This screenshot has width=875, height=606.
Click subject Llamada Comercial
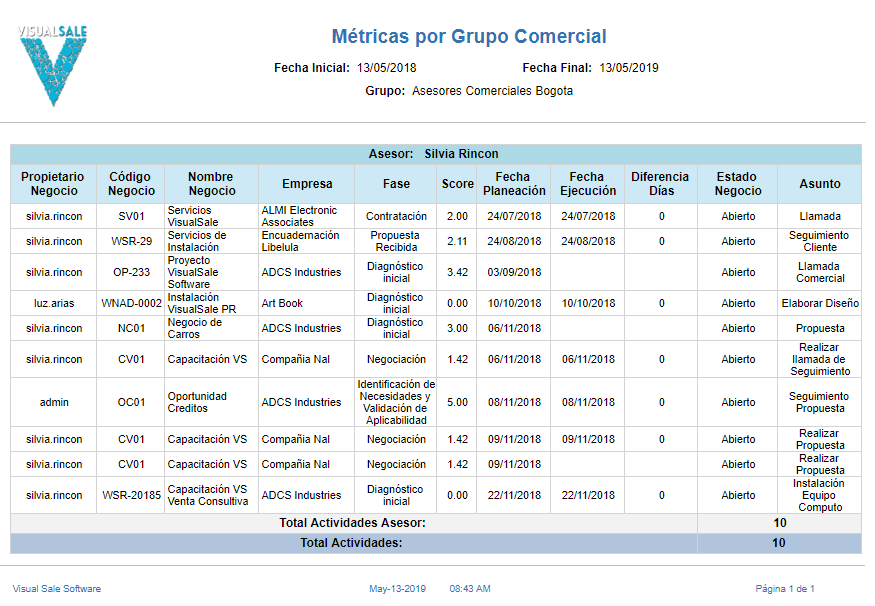[x=820, y=272]
